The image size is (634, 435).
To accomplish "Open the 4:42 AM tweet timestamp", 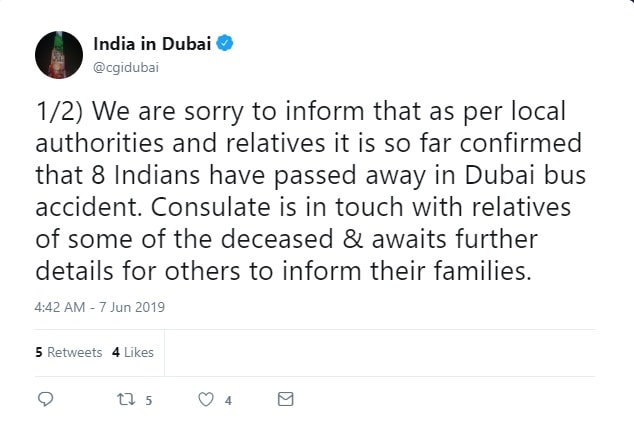I will [x=61, y=307].
